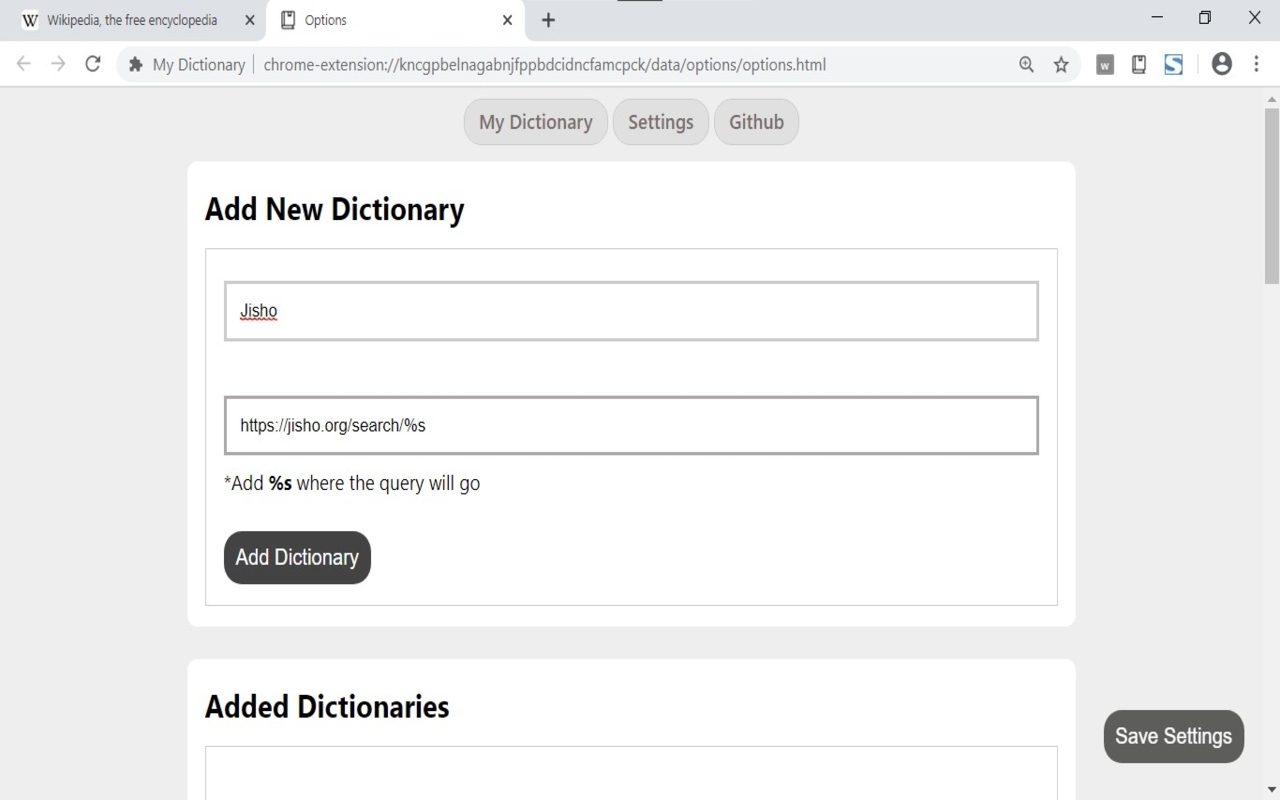The image size is (1280, 800).
Task: Open the Settings section
Action: tap(661, 122)
